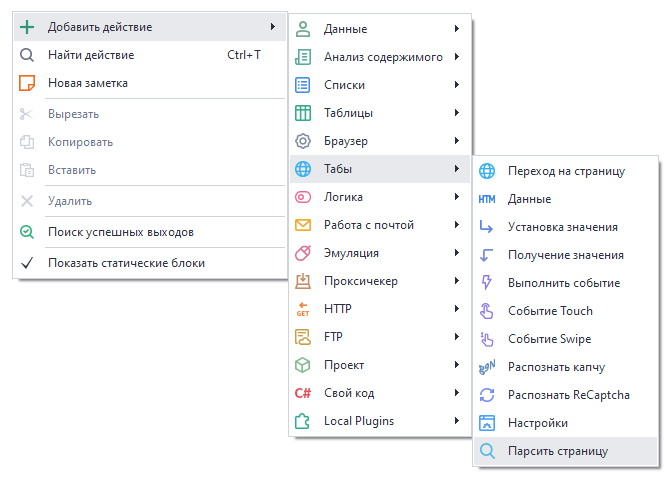Click the puzzle icon for Local Plugins
The image size is (670, 478).
click(x=303, y=421)
